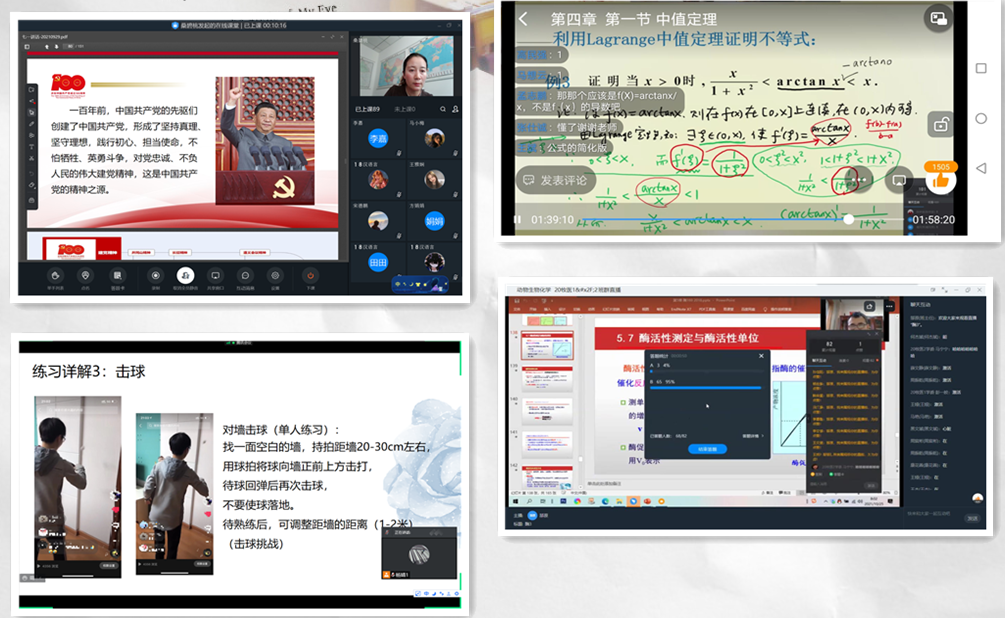The width and height of the screenshot is (1005, 618).
Task: Click the cast screen icon in video player
Action: pos(899,180)
